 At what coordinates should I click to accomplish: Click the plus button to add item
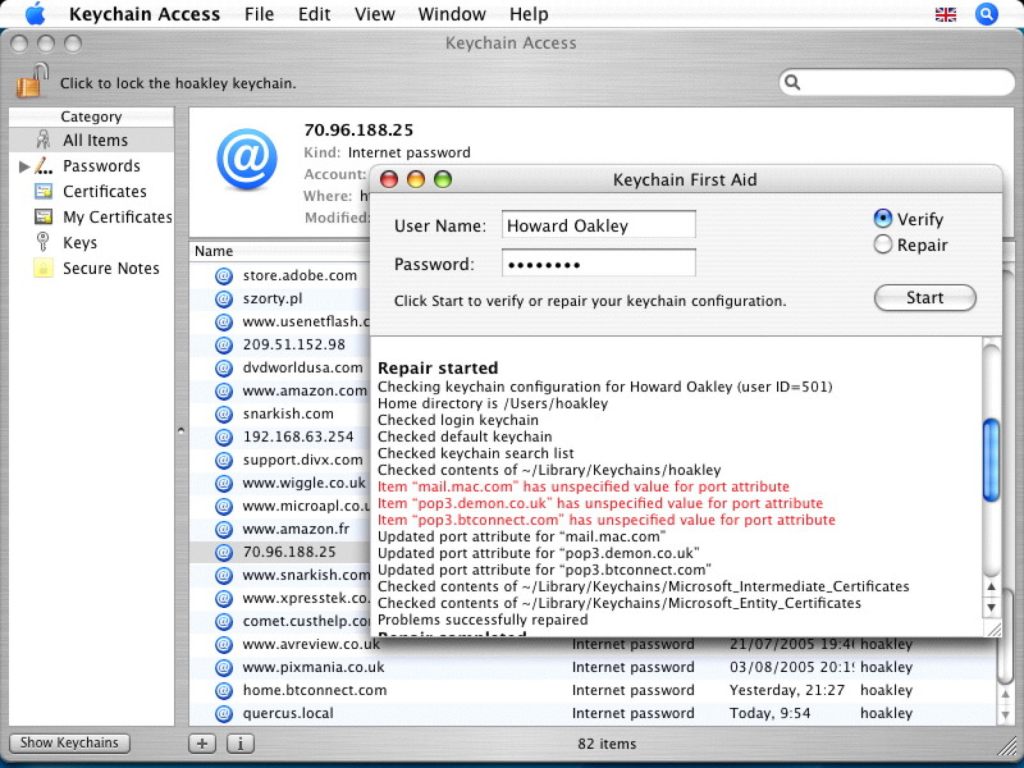(202, 743)
